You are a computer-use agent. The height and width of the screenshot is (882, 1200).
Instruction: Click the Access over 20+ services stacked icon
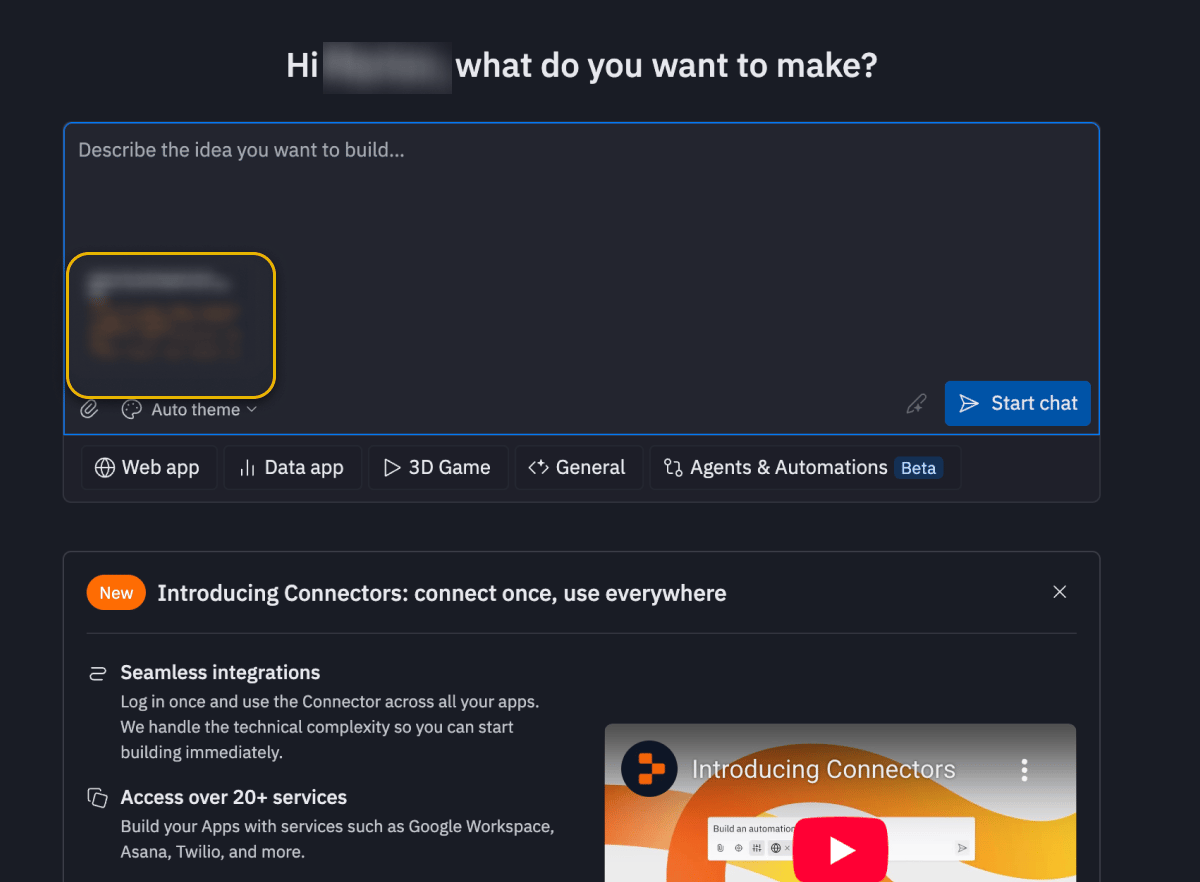point(97,797)
